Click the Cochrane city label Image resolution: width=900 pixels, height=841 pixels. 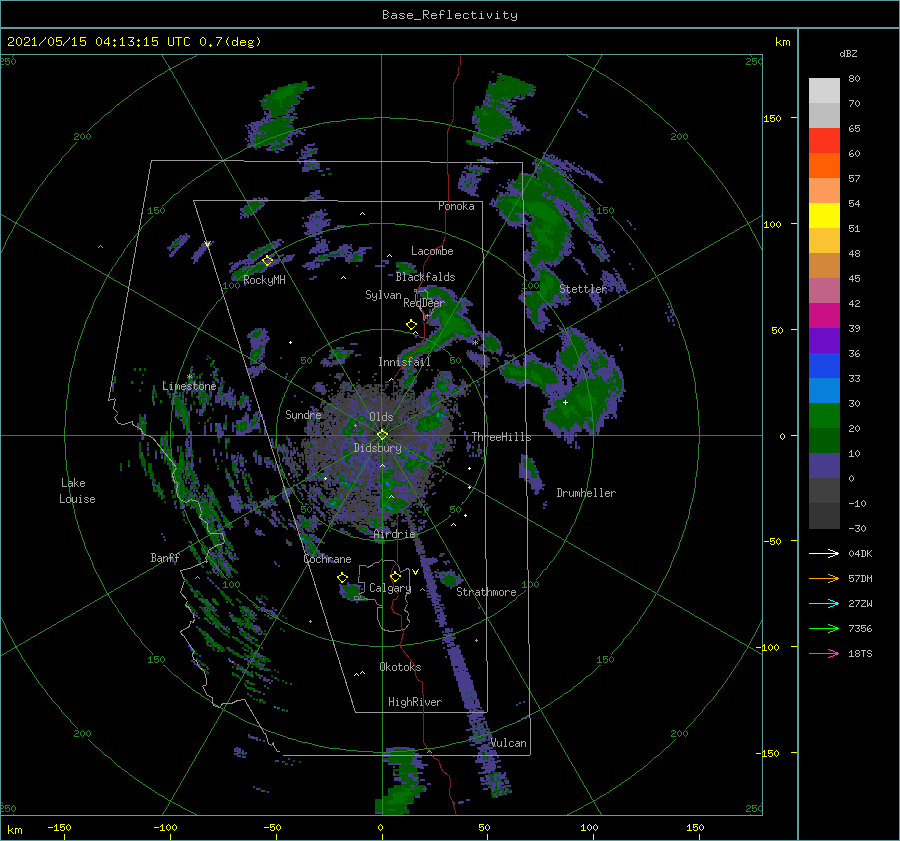pos(327,559)
